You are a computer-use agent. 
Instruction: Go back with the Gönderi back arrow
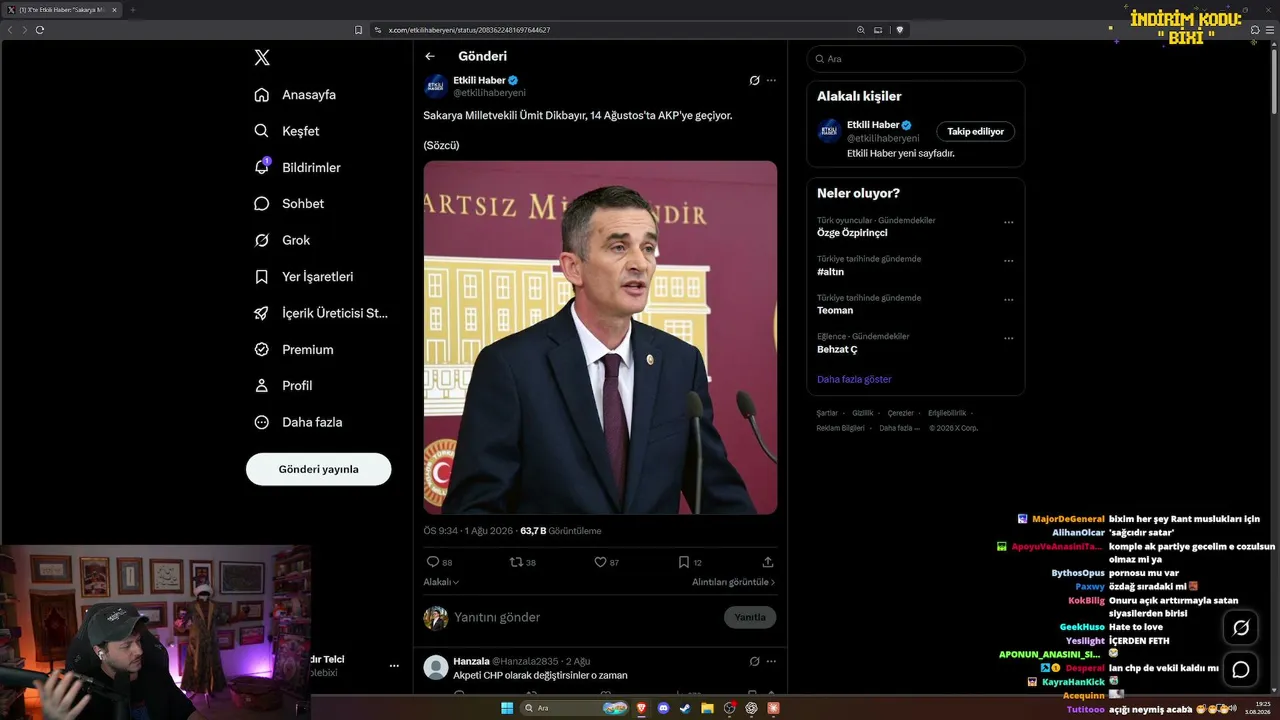(430, 57)
